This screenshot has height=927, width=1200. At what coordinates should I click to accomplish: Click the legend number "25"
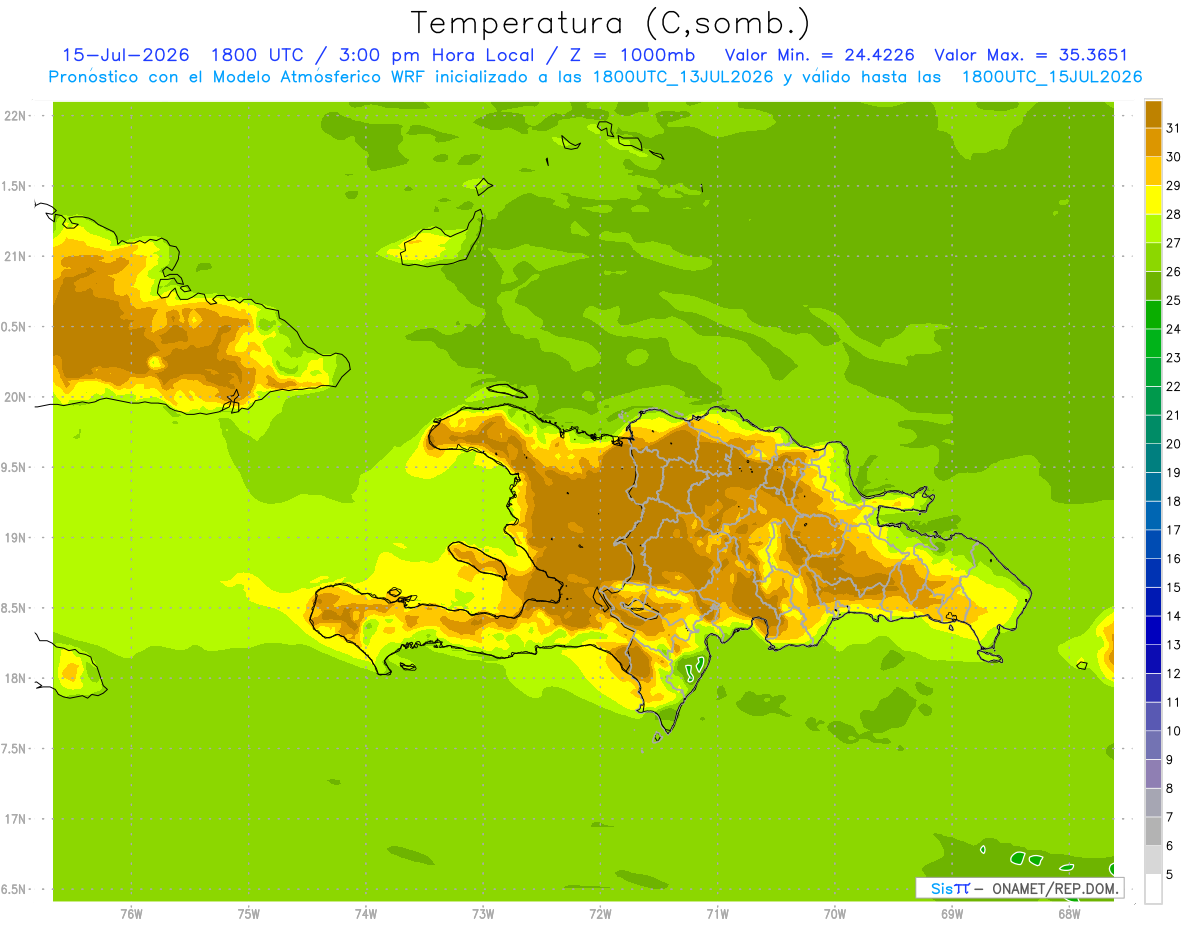pyautogui.click(x=1174, y=300)
